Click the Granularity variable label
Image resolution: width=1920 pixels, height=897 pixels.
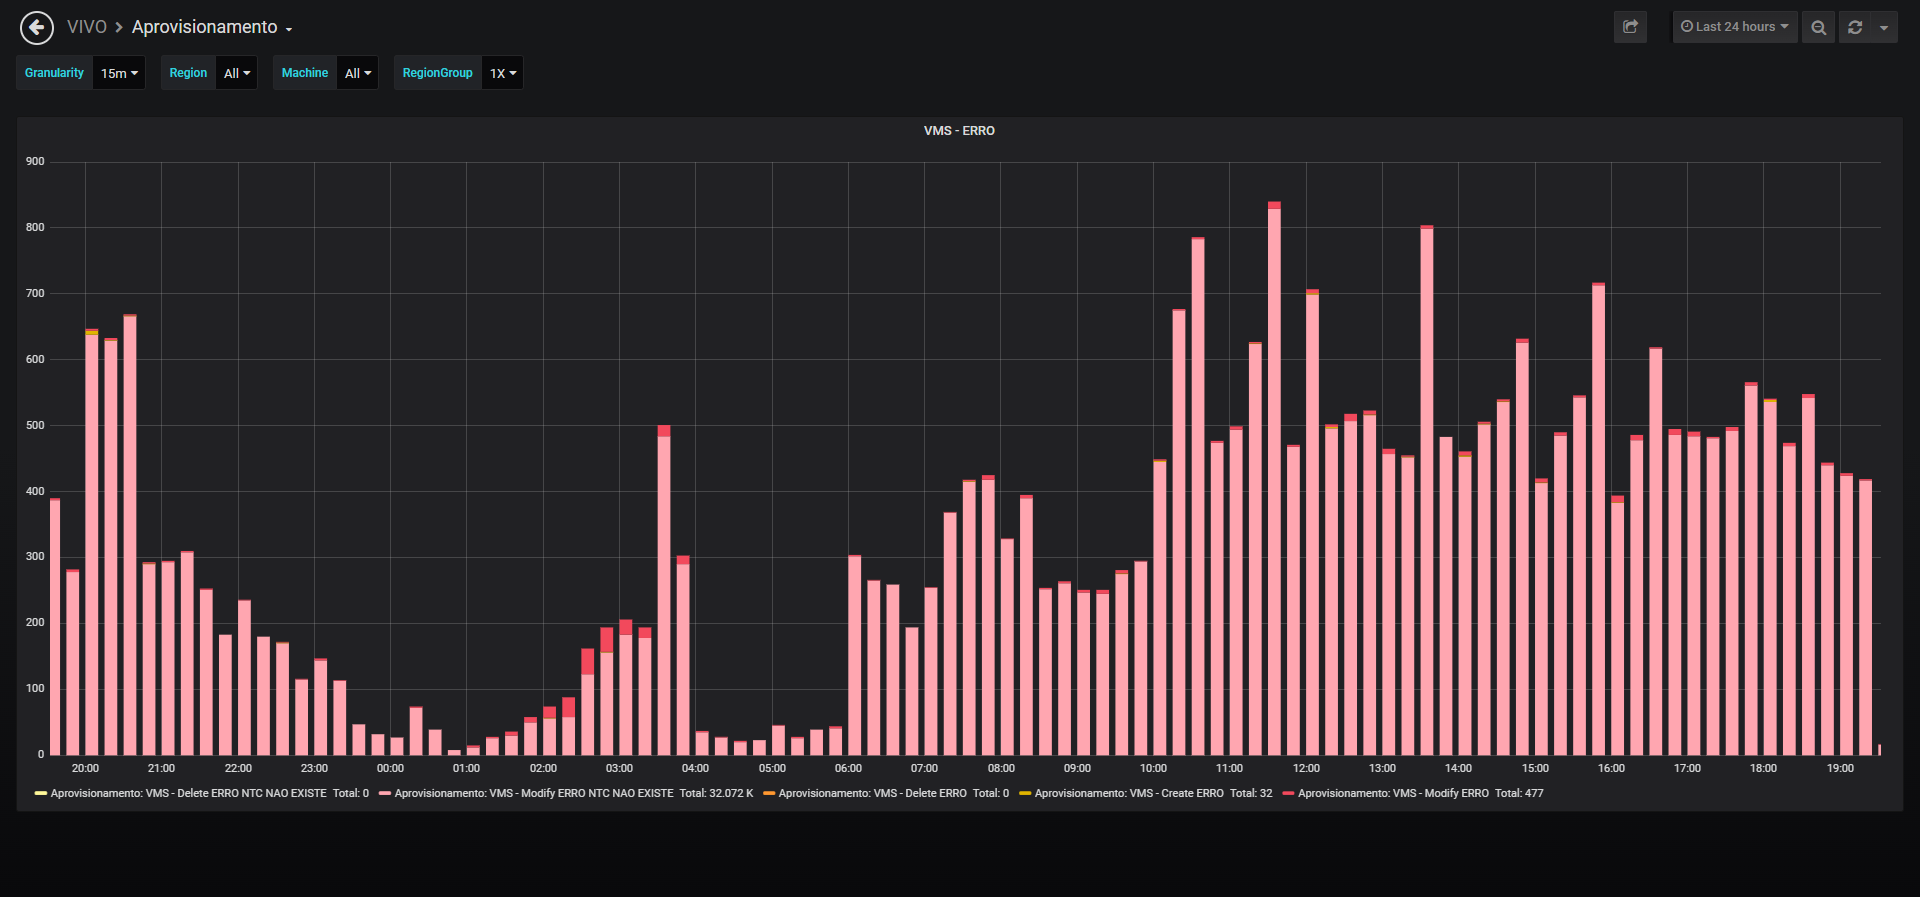pyautogui.click(x=54, y=73)
